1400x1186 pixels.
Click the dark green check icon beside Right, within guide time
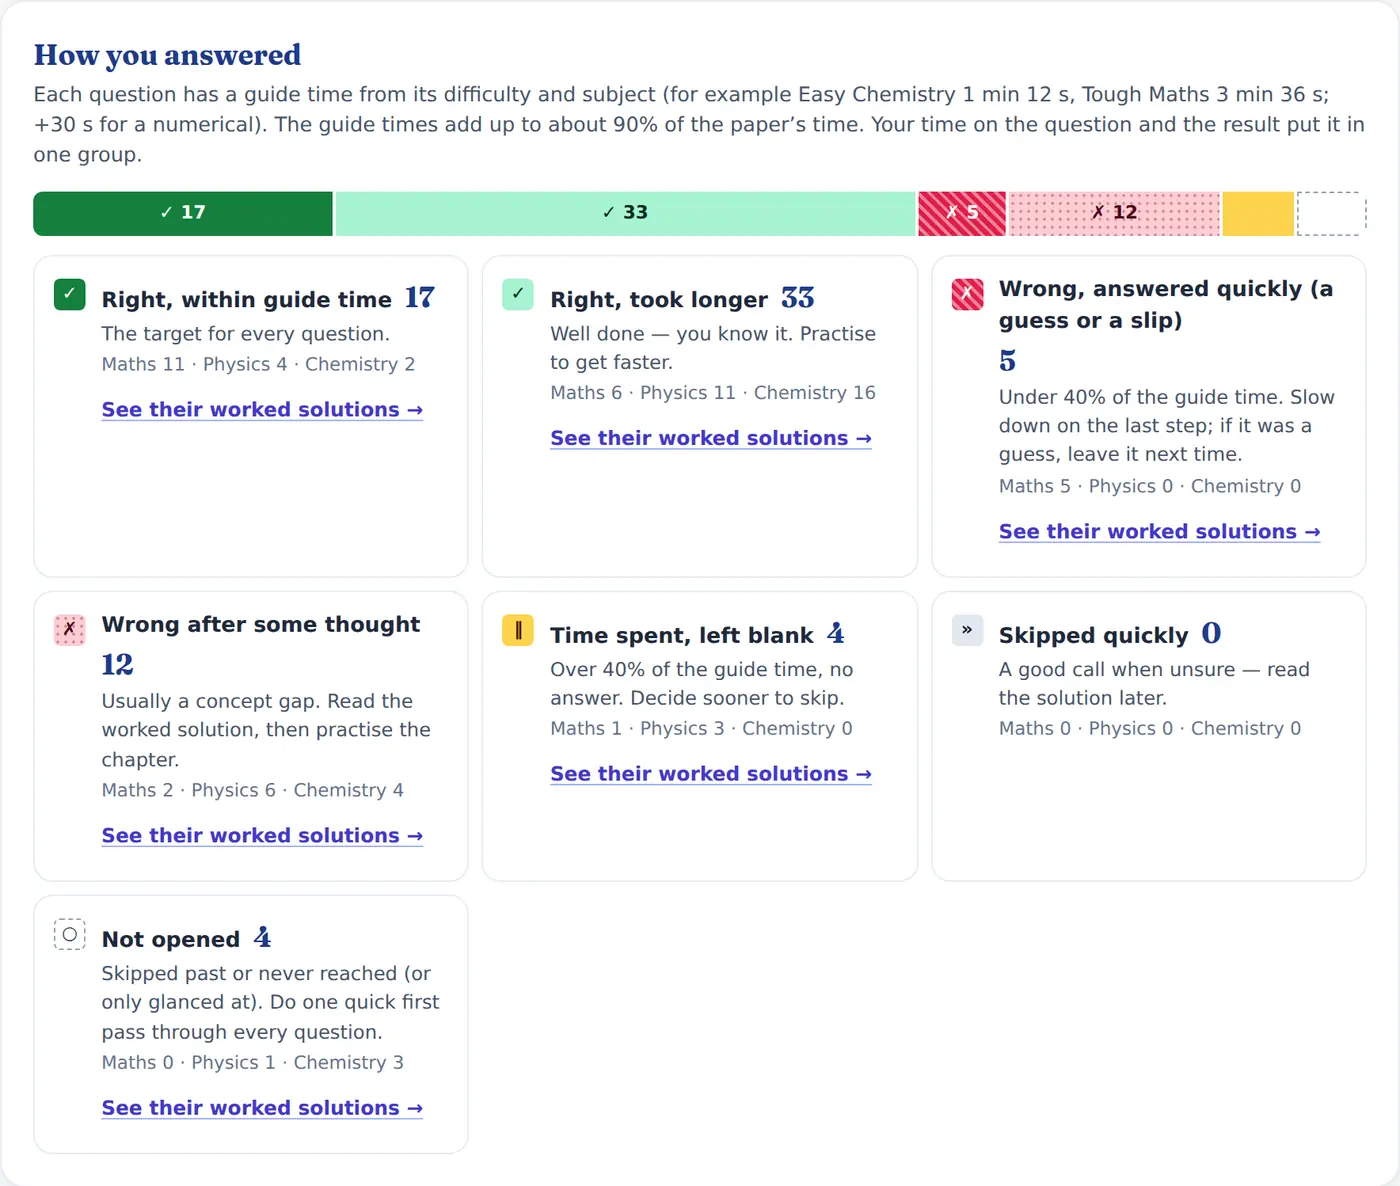[69, 294]
